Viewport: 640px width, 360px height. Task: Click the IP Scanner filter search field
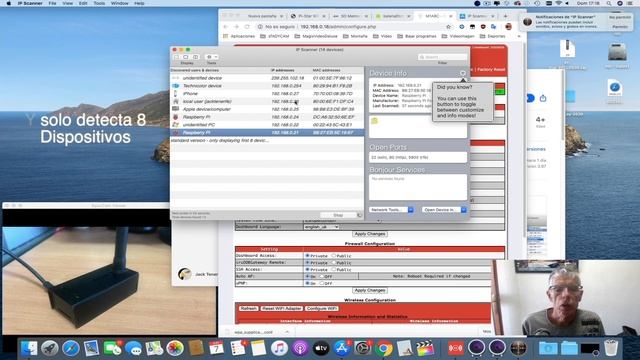(x=442, y=57)
